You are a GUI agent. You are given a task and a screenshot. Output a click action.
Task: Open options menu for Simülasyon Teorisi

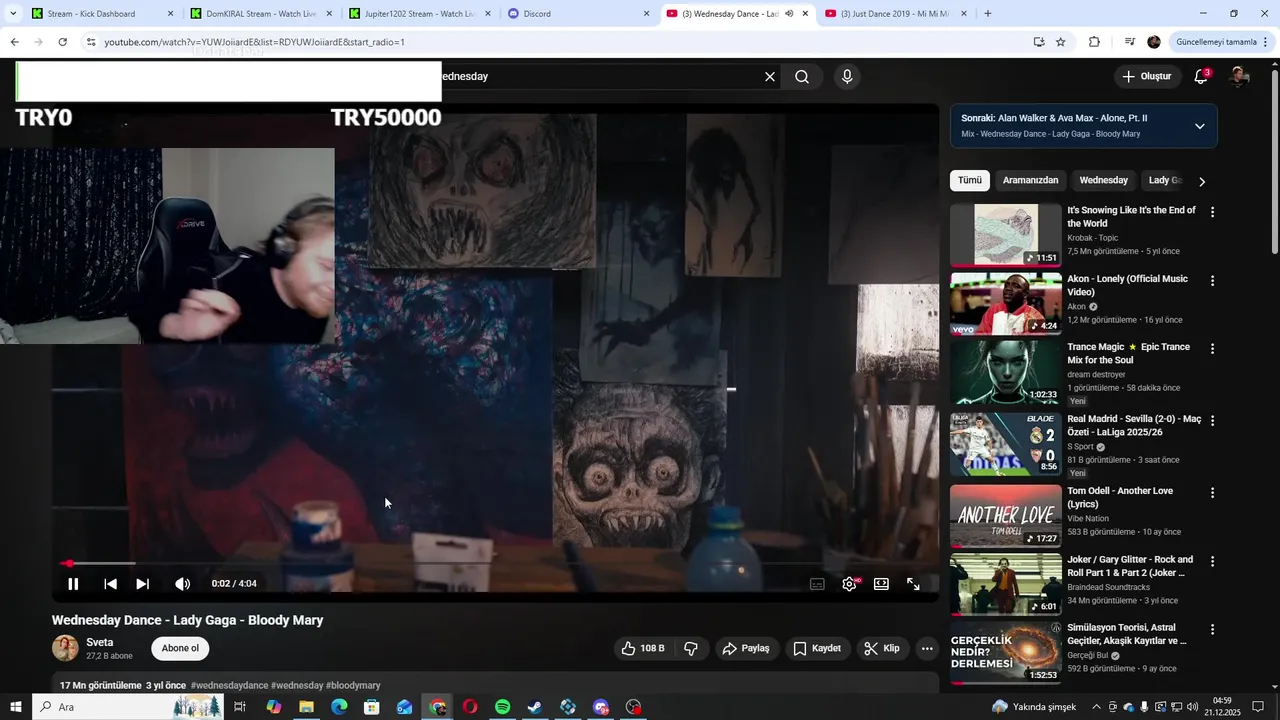pyautogui.click(x=1212, y=630)
